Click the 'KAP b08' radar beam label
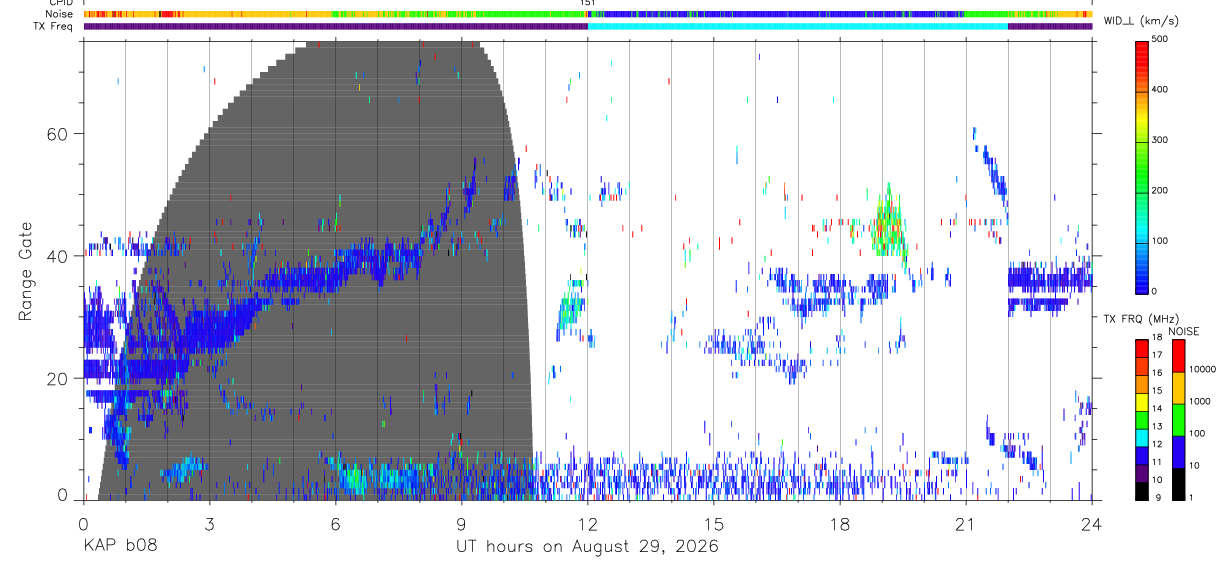The image size is (1228, 567). (x=119, y=547)
